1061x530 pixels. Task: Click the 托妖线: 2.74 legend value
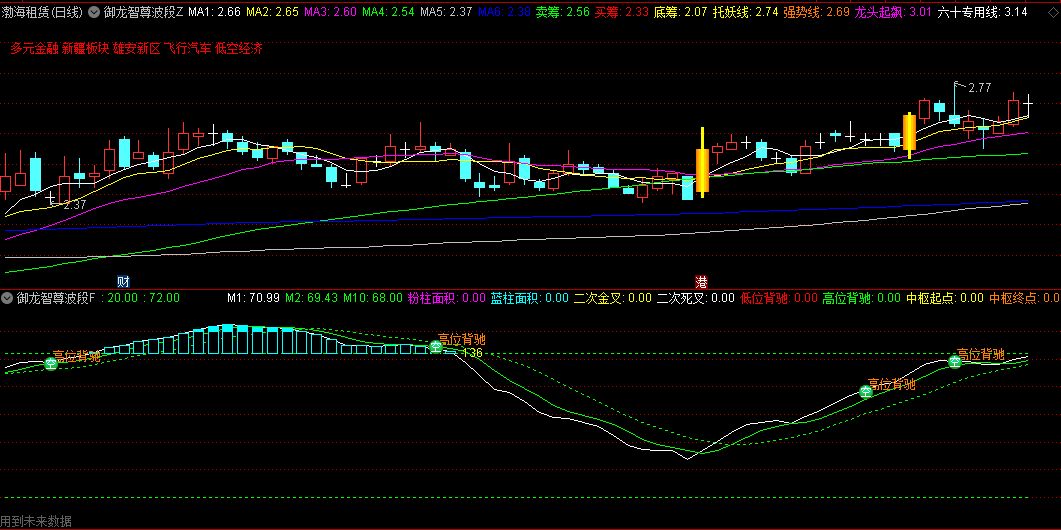[x=746, y=12]
